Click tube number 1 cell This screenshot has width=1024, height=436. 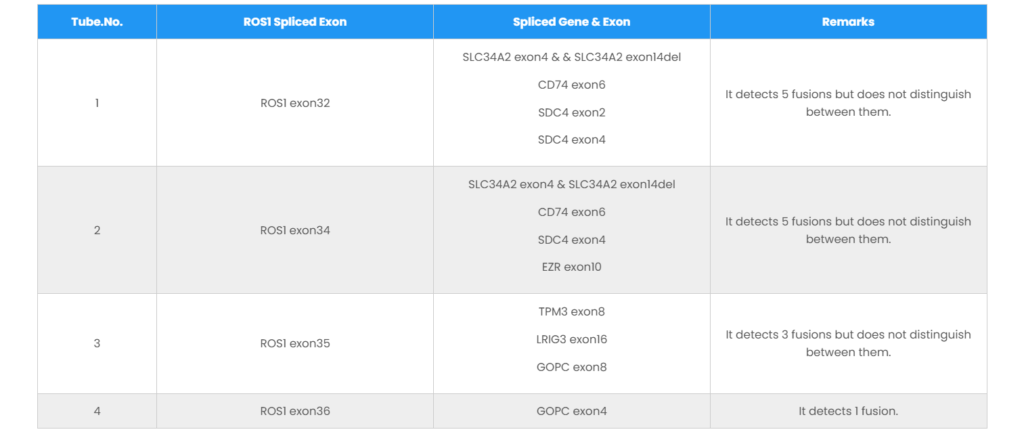(97, 103)
